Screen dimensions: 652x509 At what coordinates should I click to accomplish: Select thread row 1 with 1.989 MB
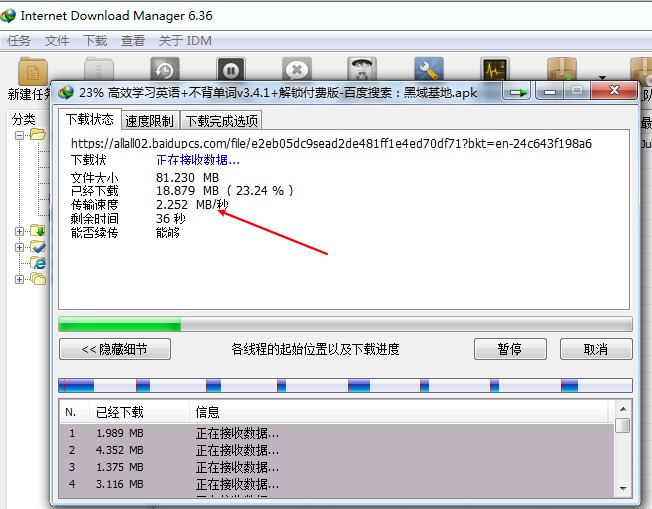(x=337, y=433)
